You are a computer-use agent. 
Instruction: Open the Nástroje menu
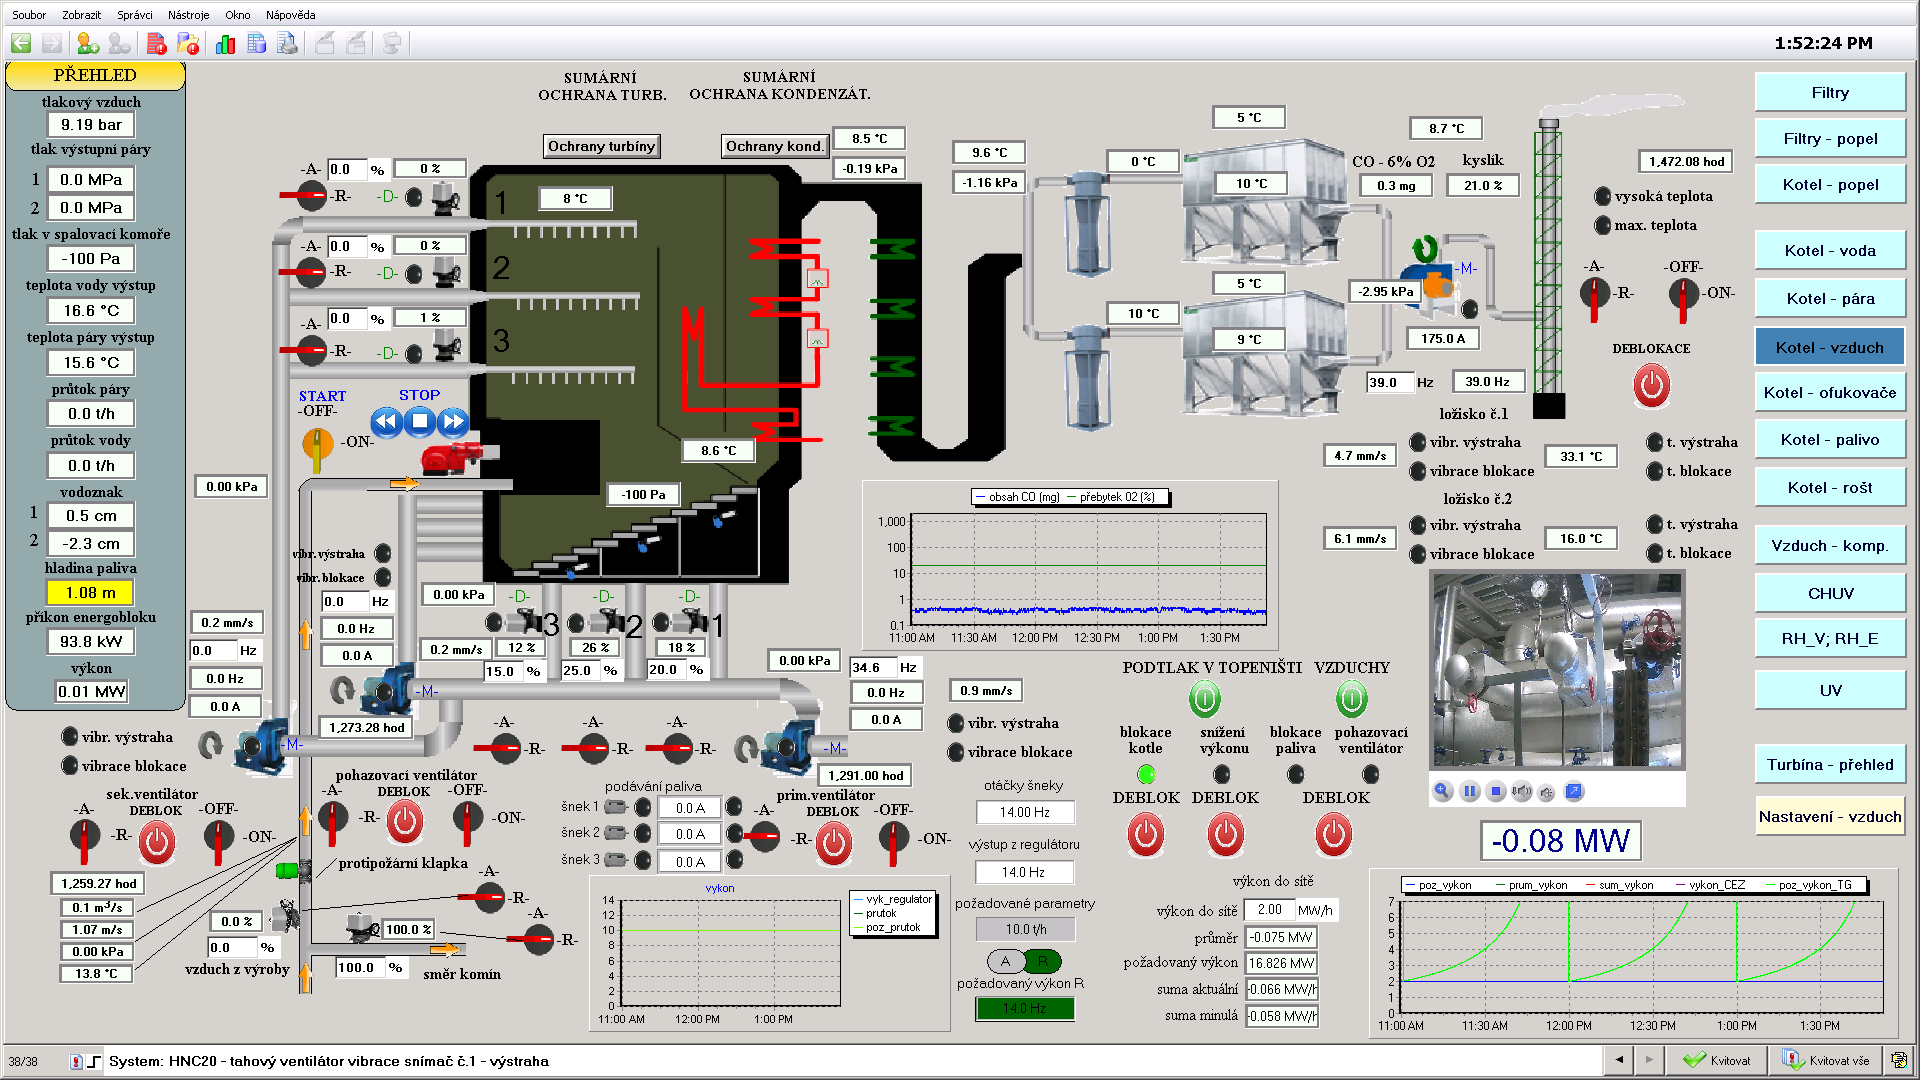pyautogui.click(x=188, y=15)
